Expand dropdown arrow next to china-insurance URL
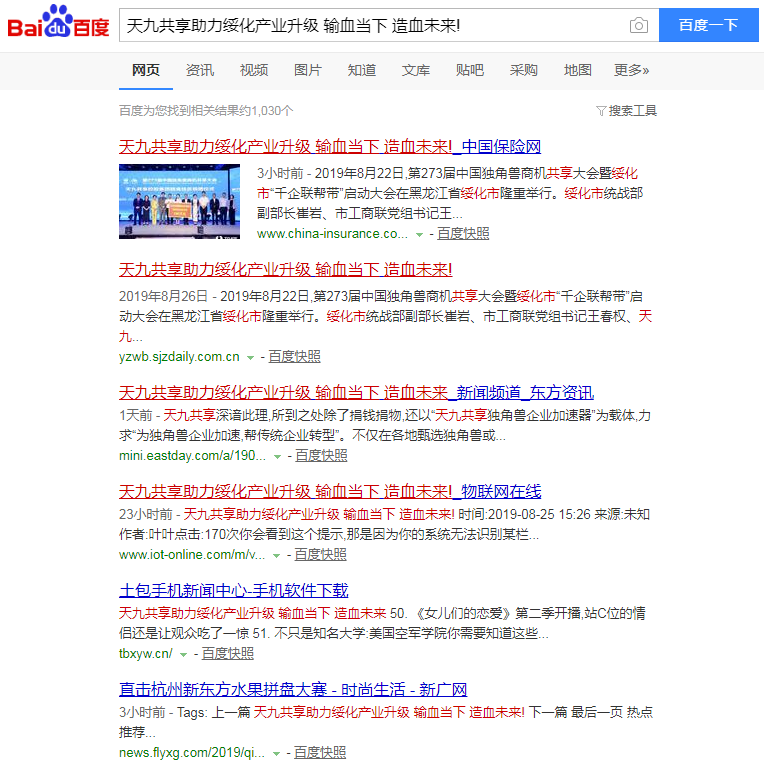This screenshot has height=767, width=764. [419, 235]
